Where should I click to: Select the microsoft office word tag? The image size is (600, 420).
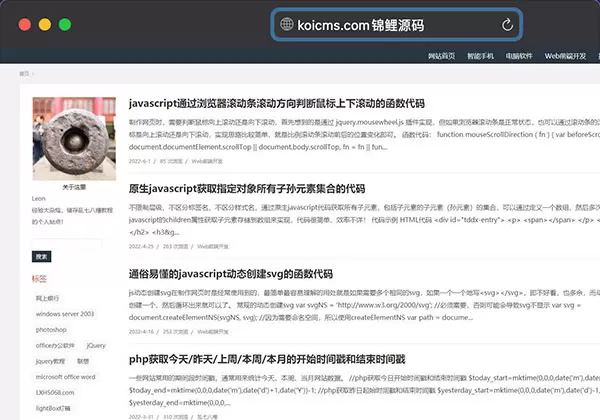tap(65, 377)
